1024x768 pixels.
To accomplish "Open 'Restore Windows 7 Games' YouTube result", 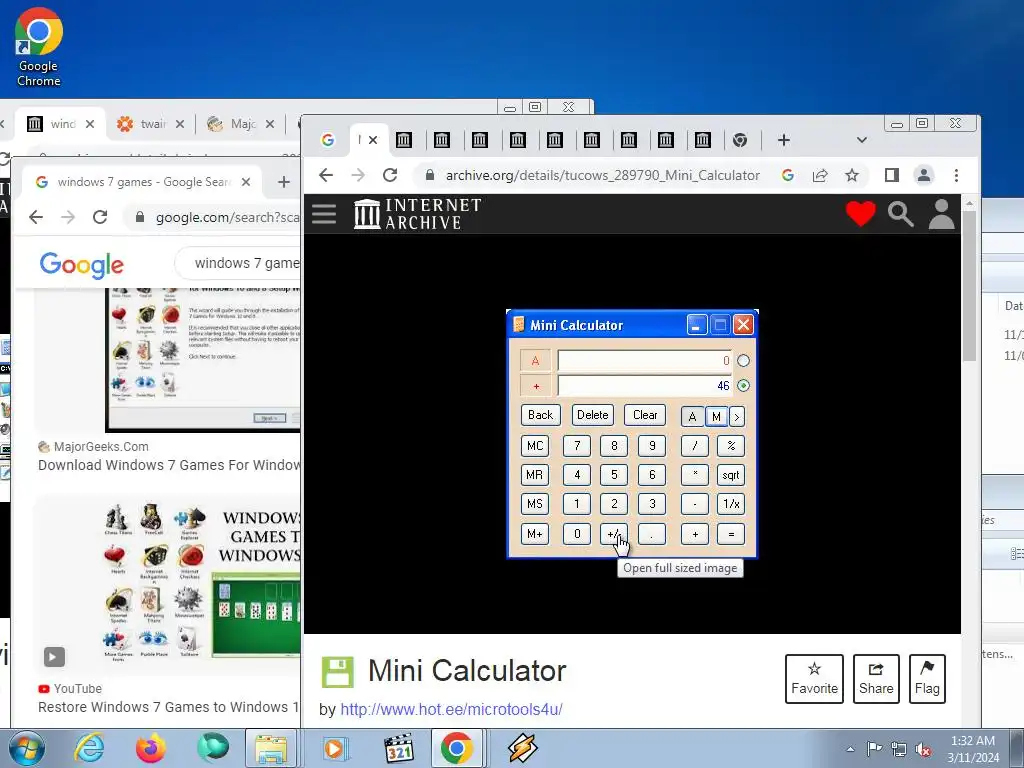I will pos(168,707).
